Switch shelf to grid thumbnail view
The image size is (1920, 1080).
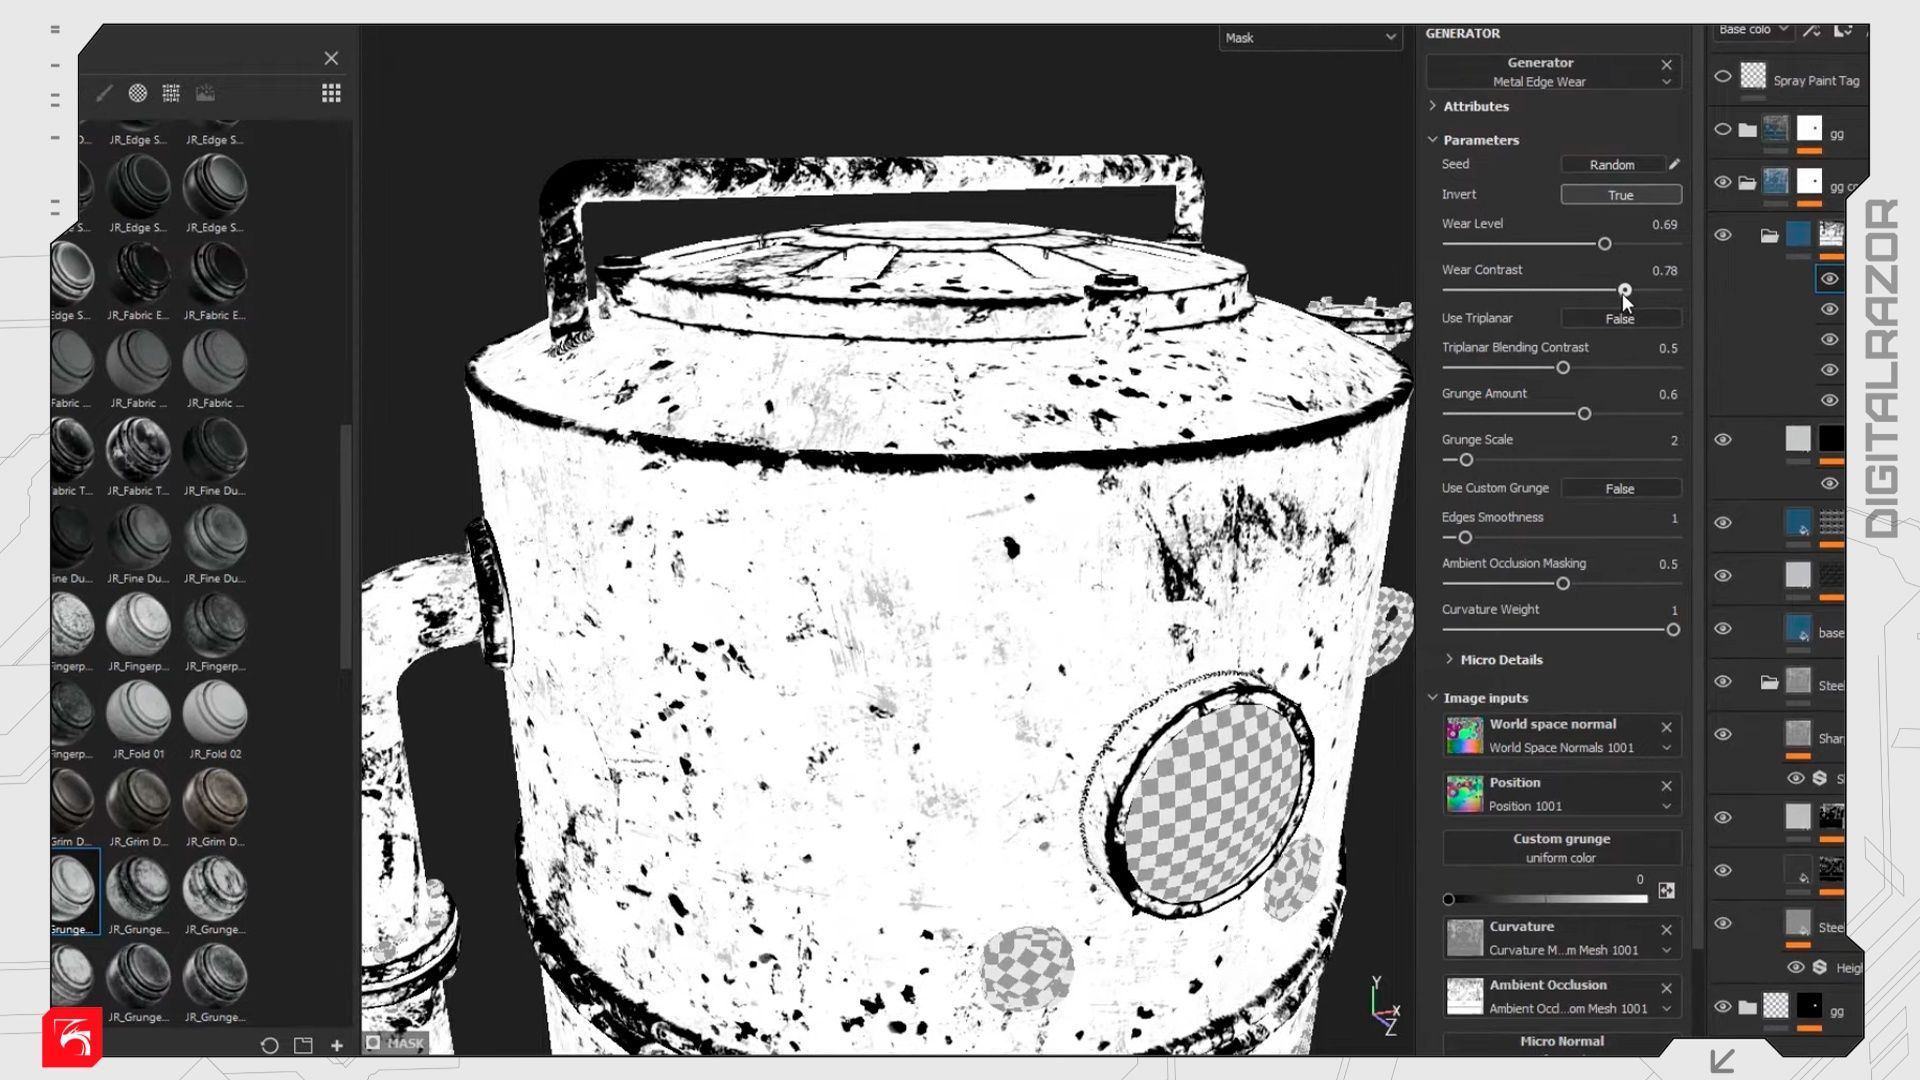pos(331,93)
